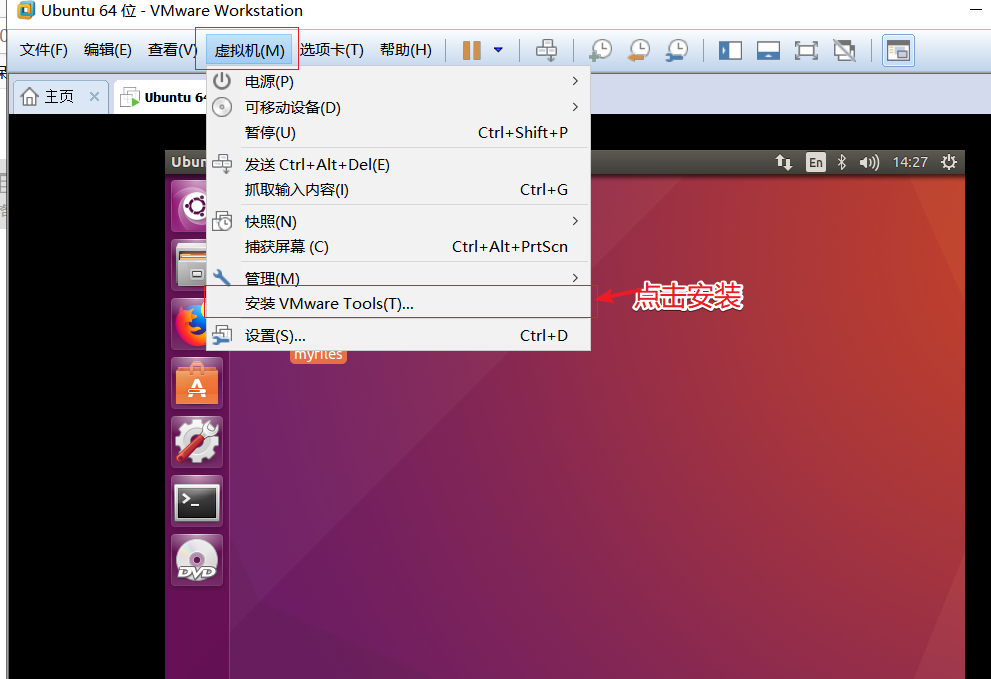Launch Firefox from the Ubuntu launcher

tap(190, 324)
